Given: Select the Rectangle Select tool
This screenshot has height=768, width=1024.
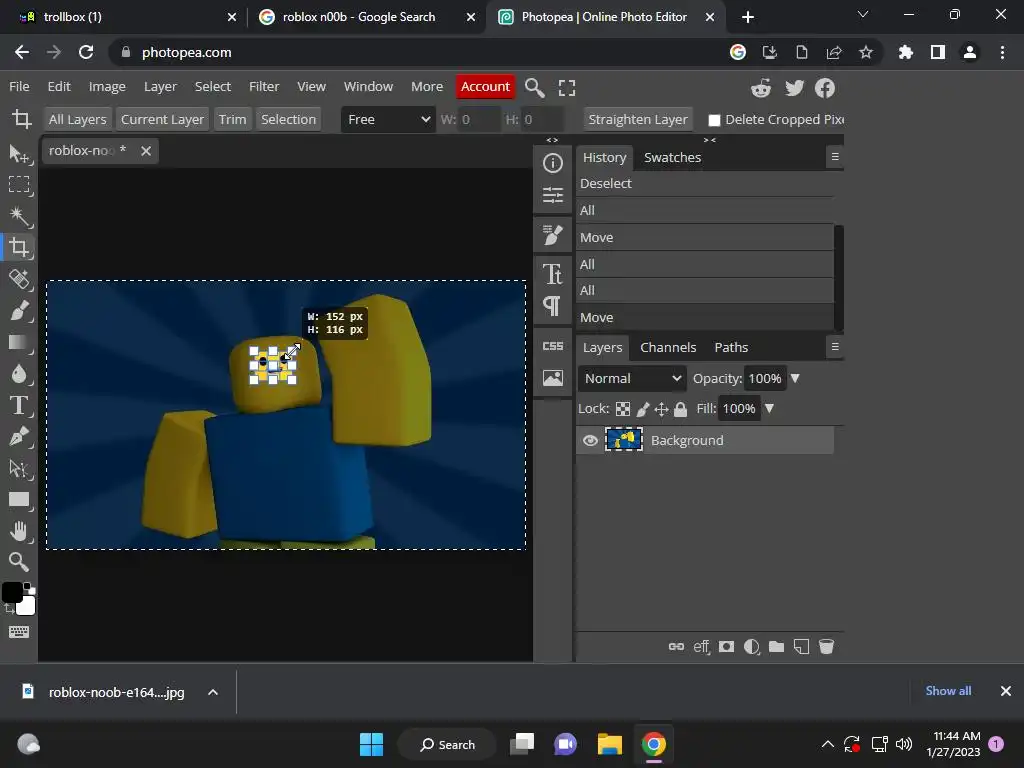Looking at the screenshot, I should (x=19, y=185).
